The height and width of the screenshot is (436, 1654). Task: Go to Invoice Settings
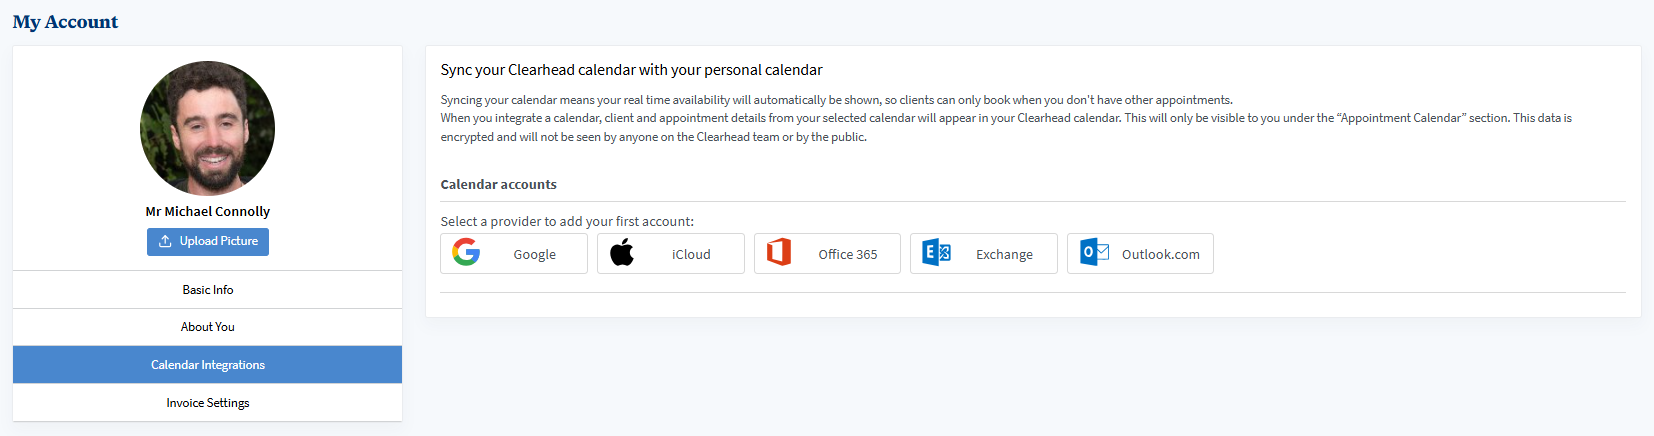[207, 403]
